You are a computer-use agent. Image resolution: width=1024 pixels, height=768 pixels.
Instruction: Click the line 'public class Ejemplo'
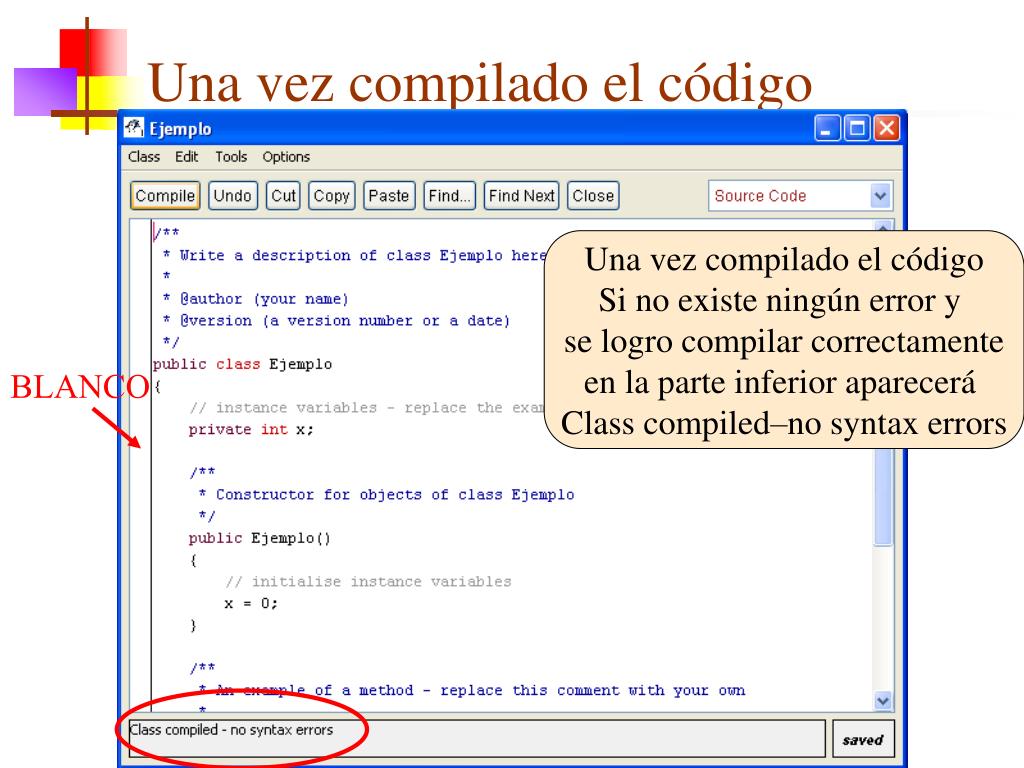coord(242,364)
